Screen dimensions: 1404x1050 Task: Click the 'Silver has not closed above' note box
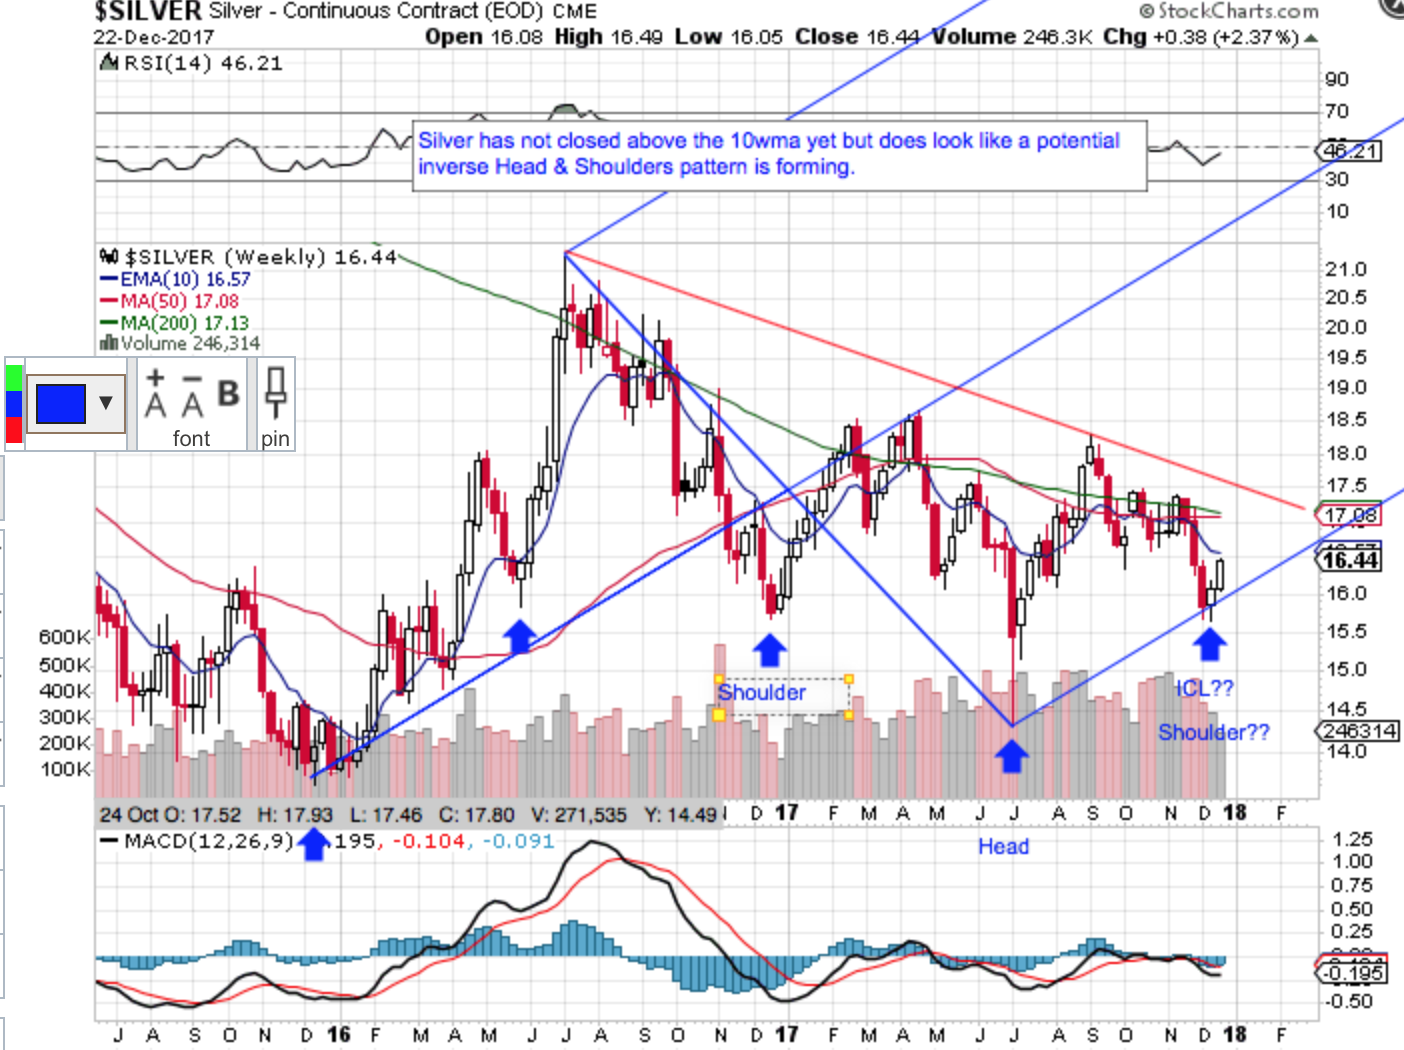pyautogui.click(x=780, y=155)
